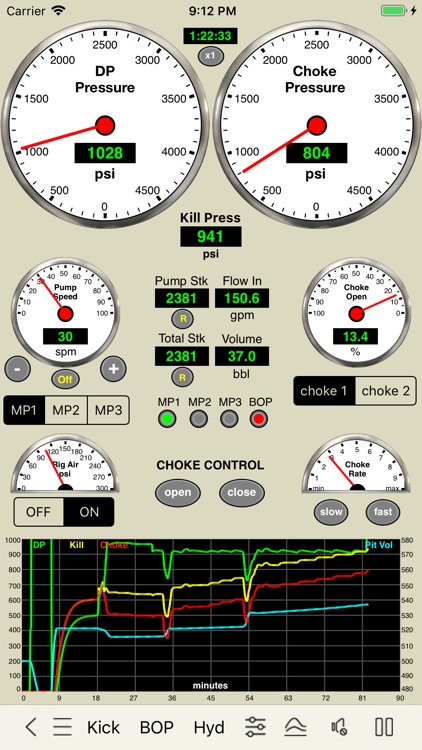The image size is (422, 750).
Task: Tap the Flow In 150.6 value
Action: click(242, 298)
